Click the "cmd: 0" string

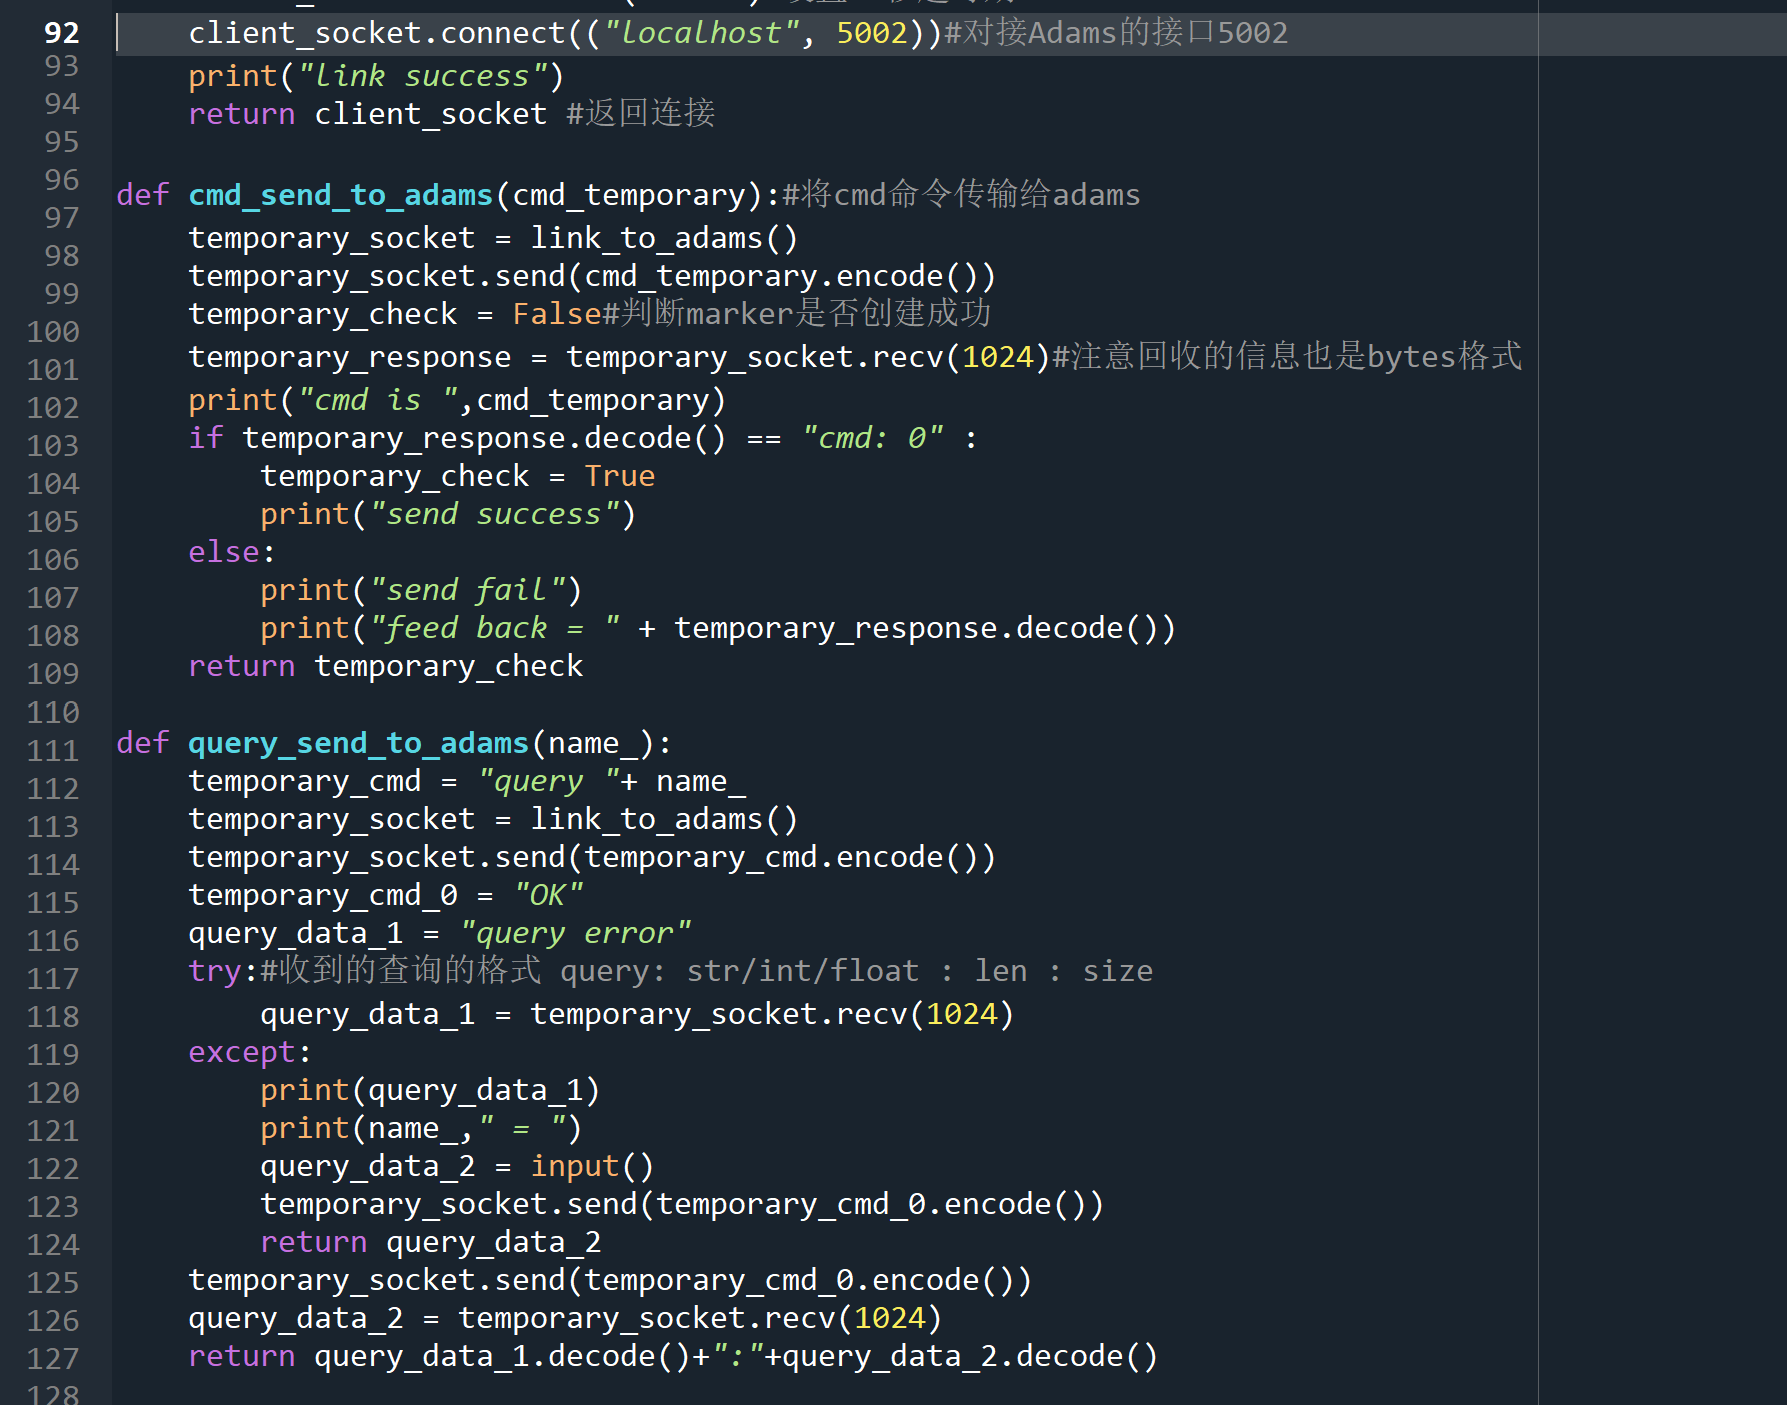tap(873, 438)
